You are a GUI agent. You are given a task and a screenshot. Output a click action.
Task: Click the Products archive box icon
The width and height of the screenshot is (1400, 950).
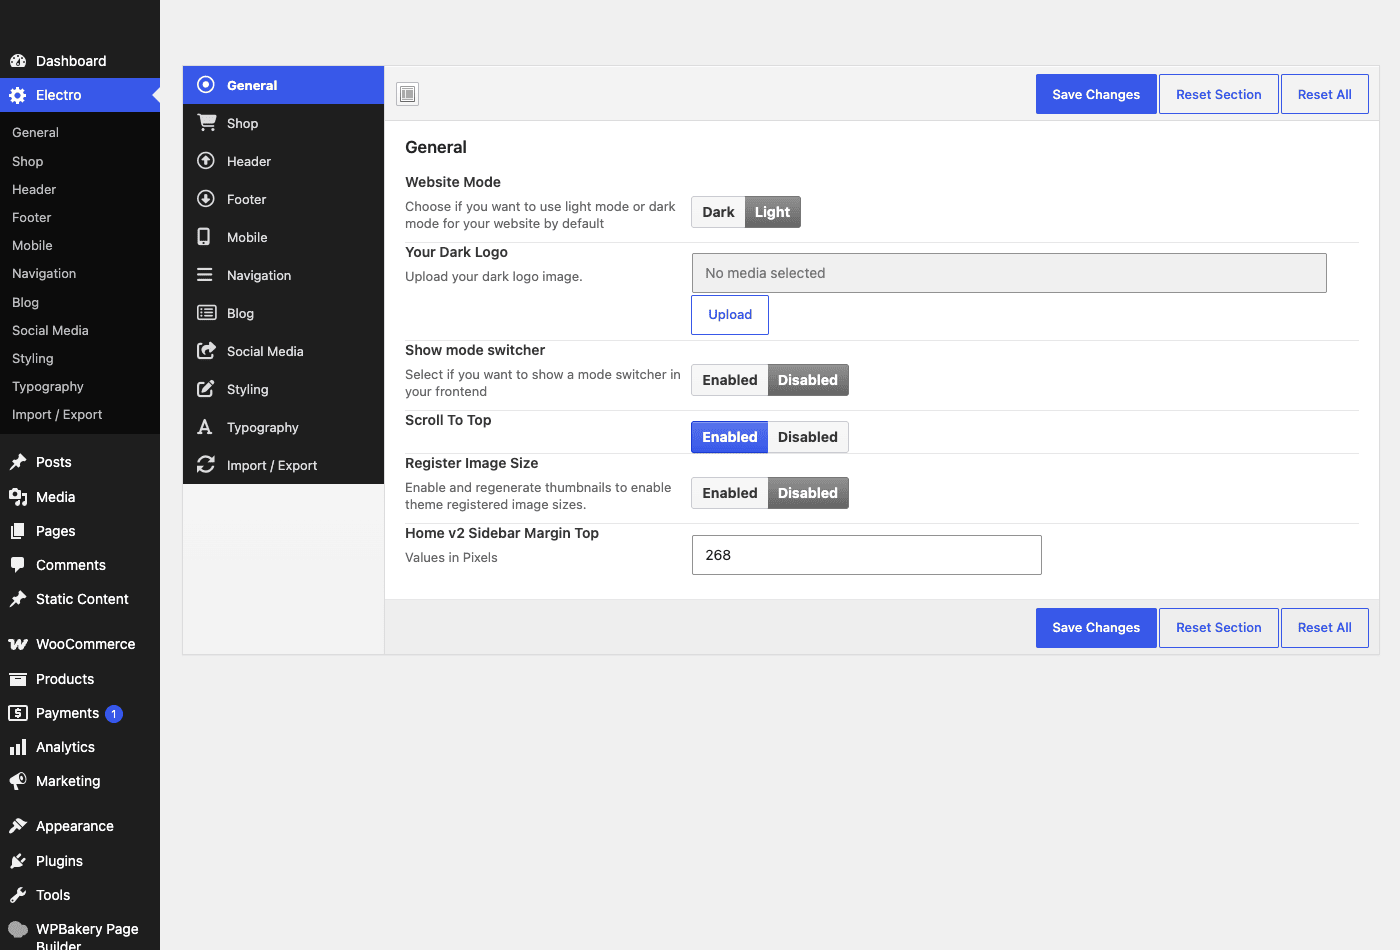click(18, 679)
